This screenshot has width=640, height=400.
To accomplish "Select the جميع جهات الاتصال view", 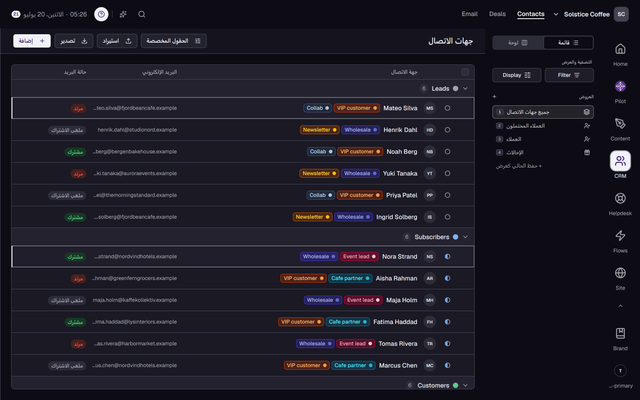I will pyautogui.click(x=543, y=112).
